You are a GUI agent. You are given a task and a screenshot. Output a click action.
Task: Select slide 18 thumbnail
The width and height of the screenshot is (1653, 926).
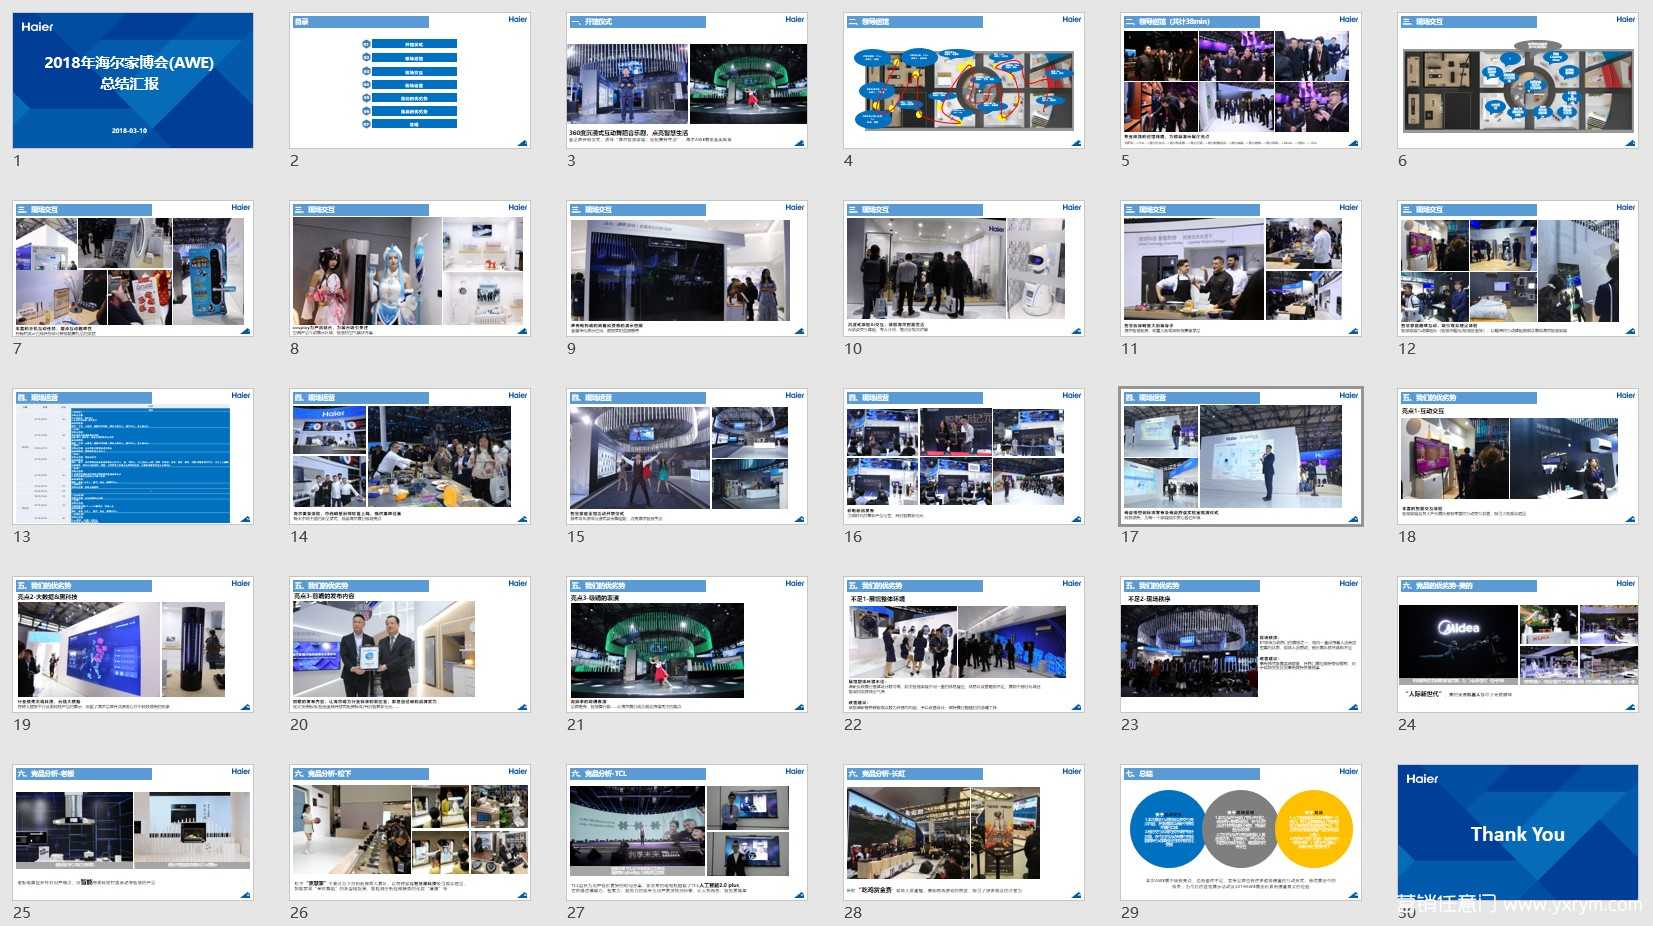(1518, 457)
